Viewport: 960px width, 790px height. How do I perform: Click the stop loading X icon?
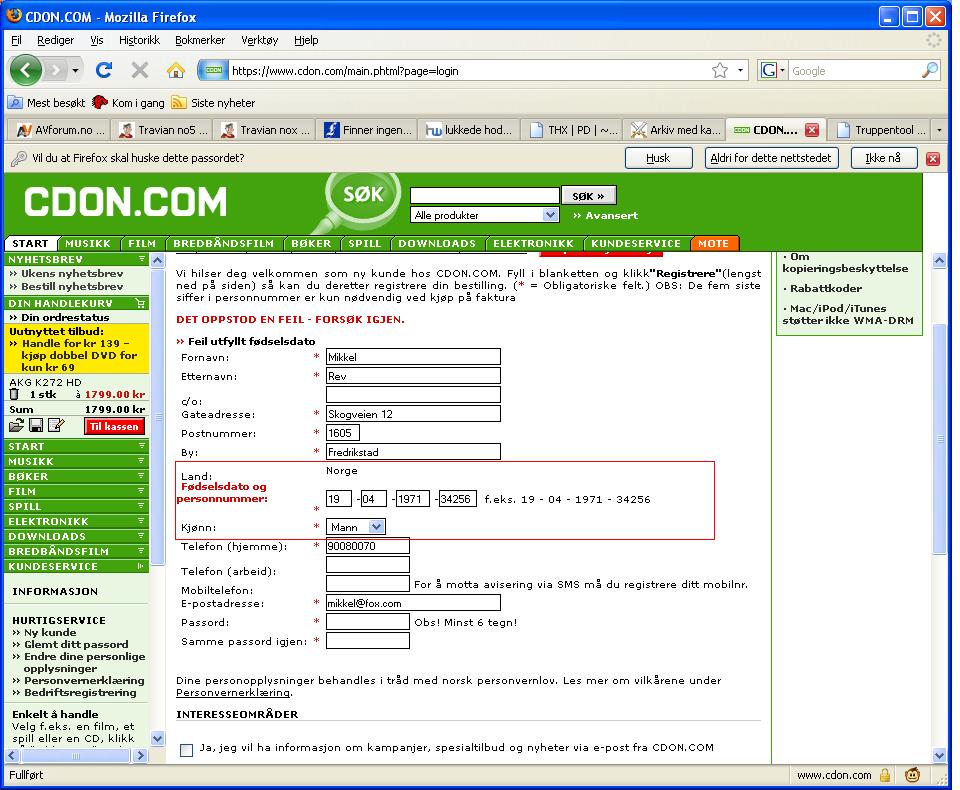(140, 70)
